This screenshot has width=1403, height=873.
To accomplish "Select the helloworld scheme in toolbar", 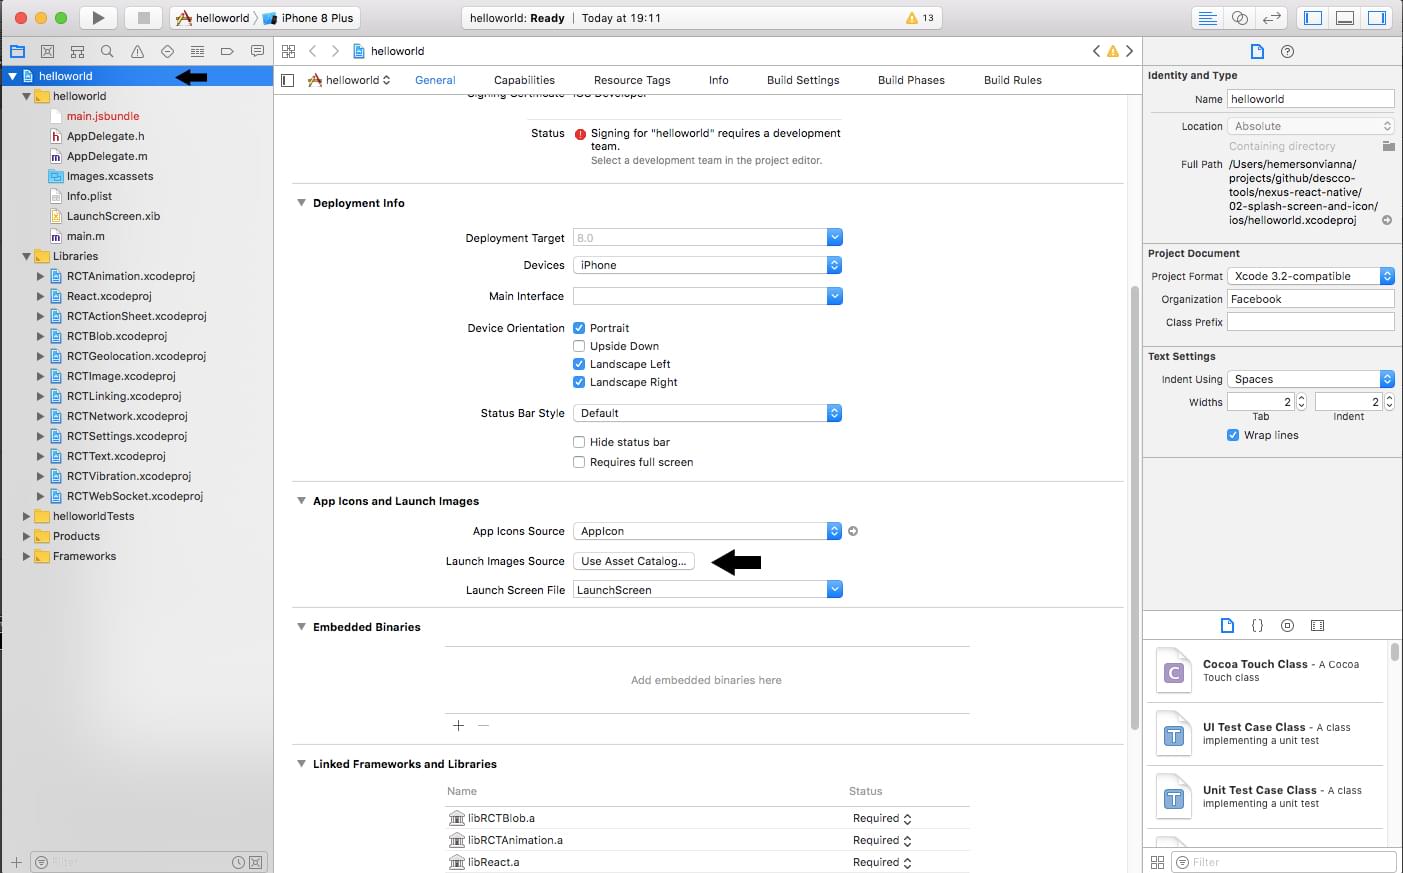I will [x=213, y=18].
